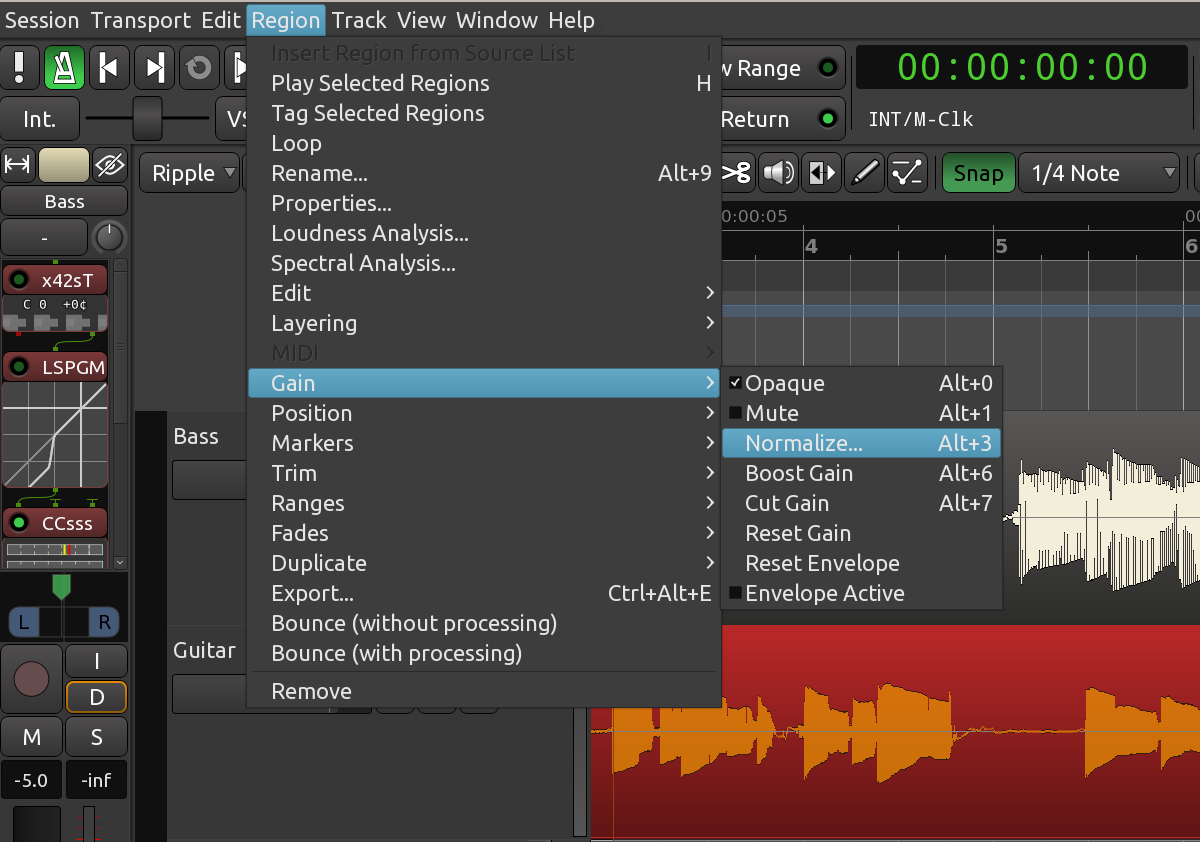The width and height of the screenshot is (1200, 842).
Task: Adjust the shuttle speed slider handle
Action: [x=148, y=119]
